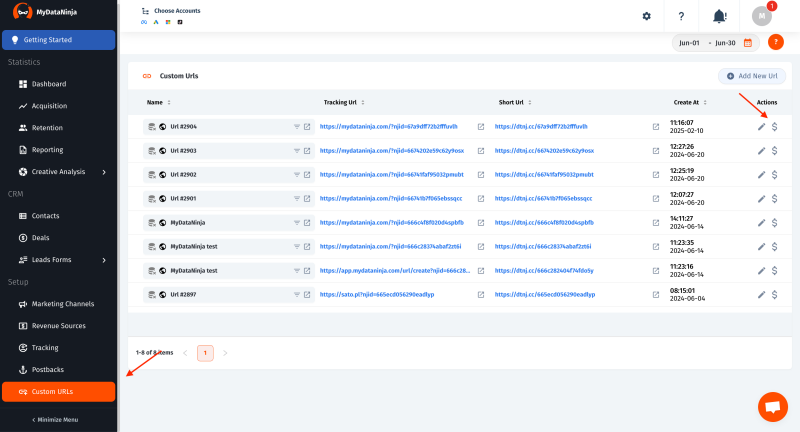800x432 pixels.
Task: Expand the Leads Forms submenu
Action: coord(104,260)
